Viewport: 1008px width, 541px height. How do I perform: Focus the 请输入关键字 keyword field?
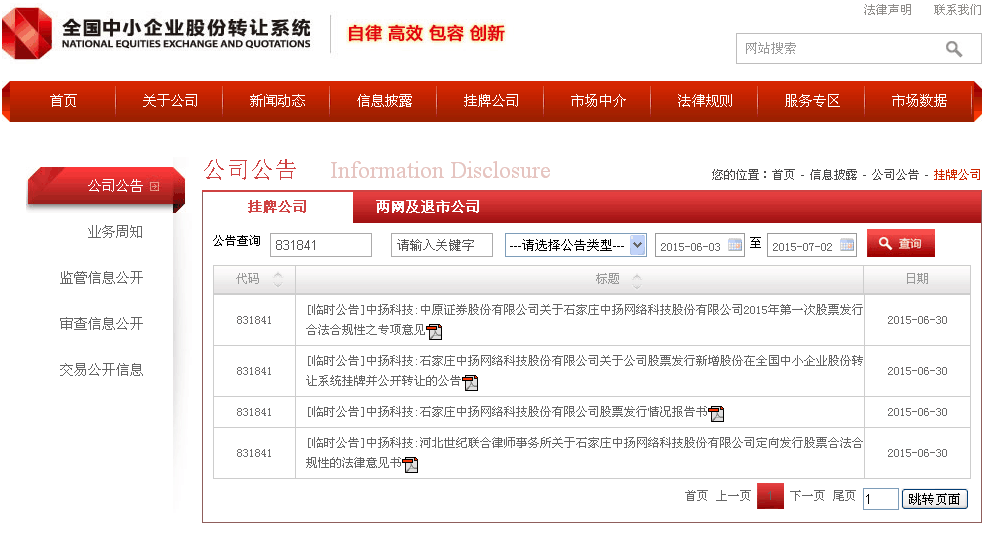tap(442, 245)
